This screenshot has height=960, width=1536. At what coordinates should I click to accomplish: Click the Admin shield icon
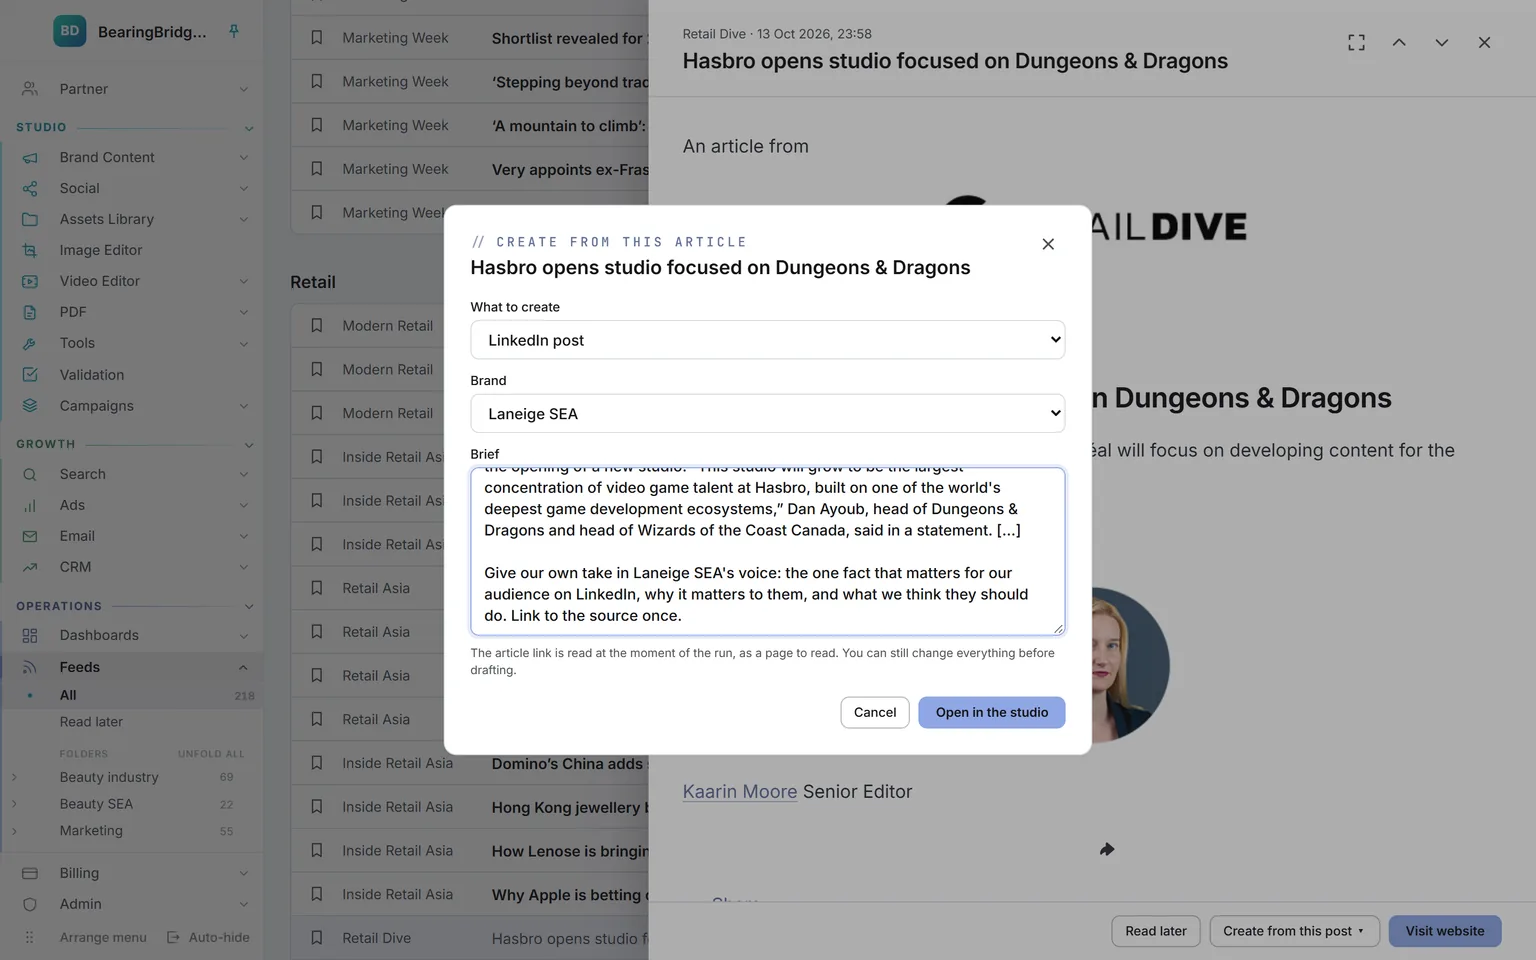pos(30,904)
